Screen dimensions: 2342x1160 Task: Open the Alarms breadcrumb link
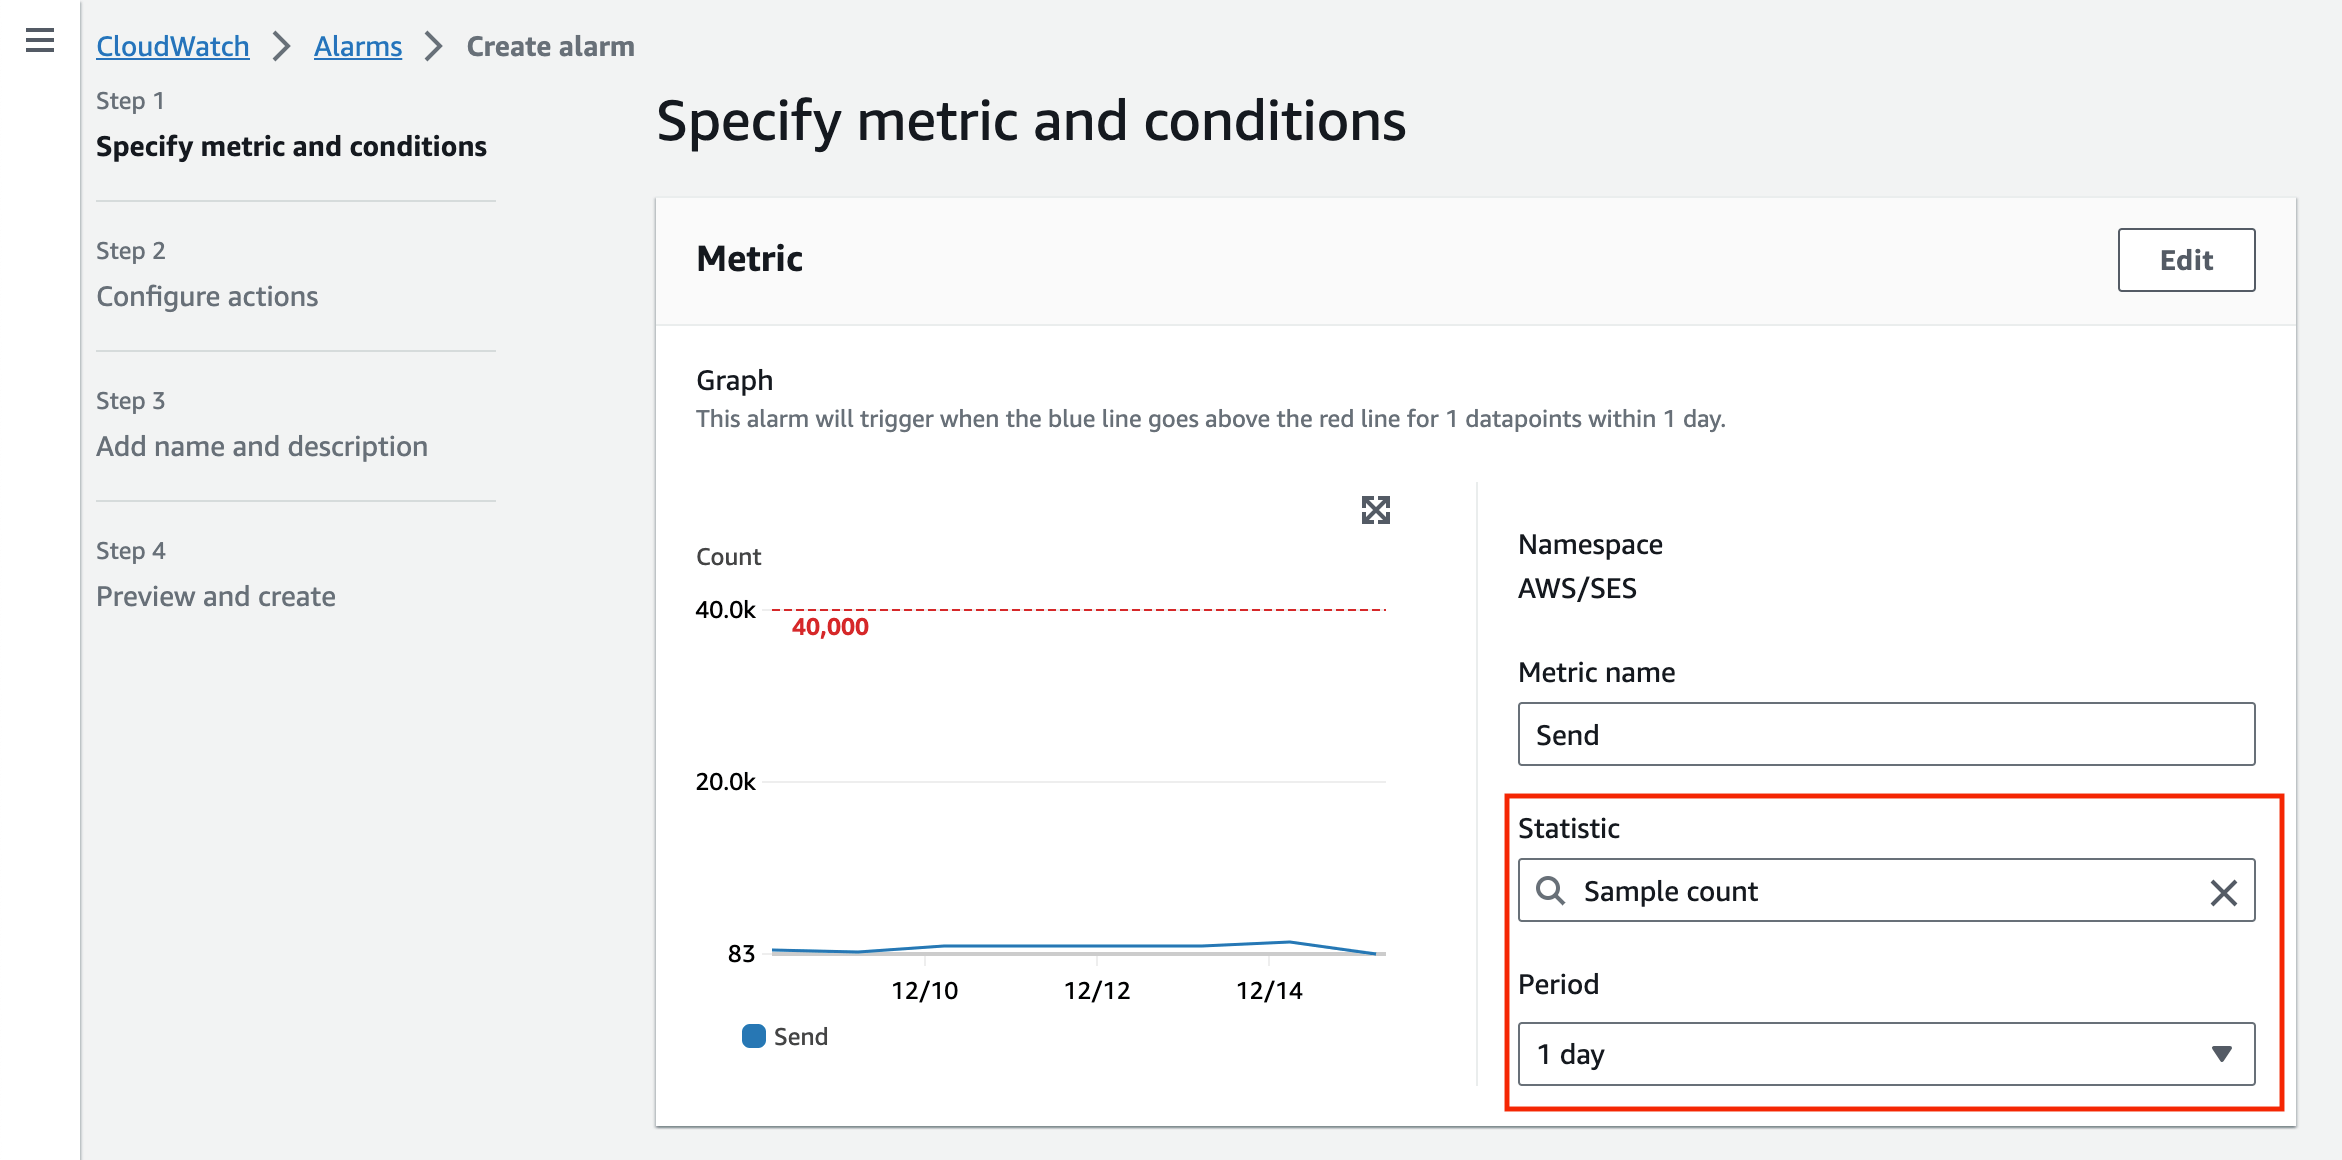[357, 46]
